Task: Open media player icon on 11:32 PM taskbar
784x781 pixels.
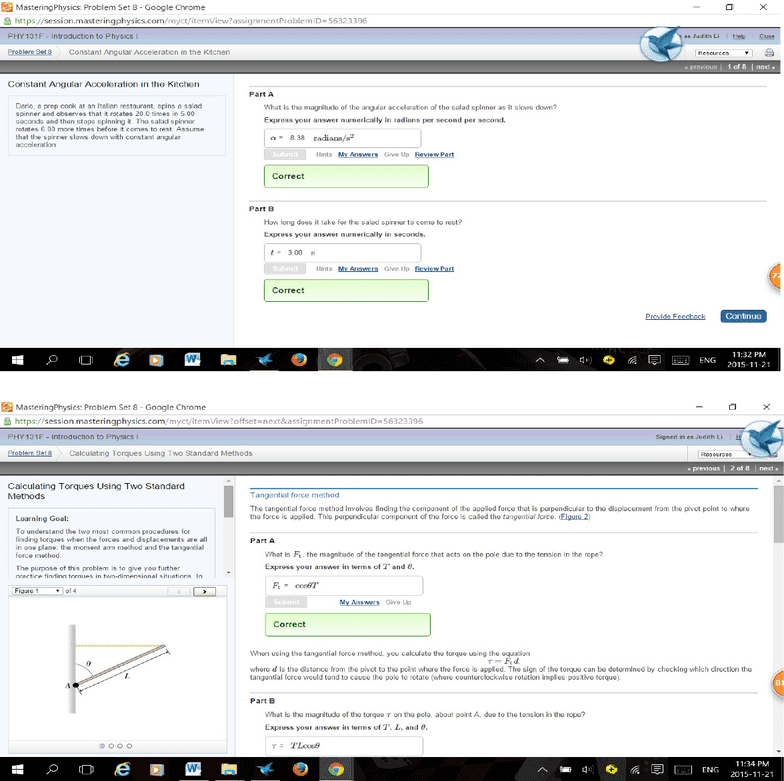Action: pos(156,360)
